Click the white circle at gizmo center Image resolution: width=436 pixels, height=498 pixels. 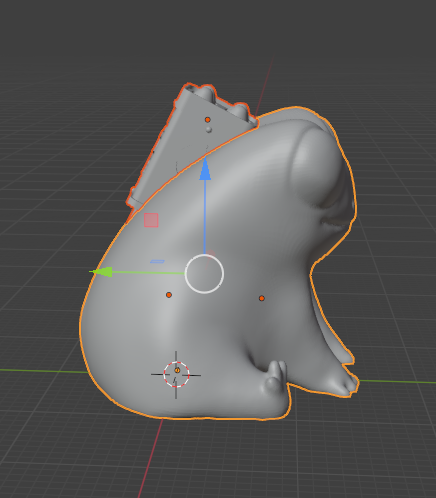point(204,274)
